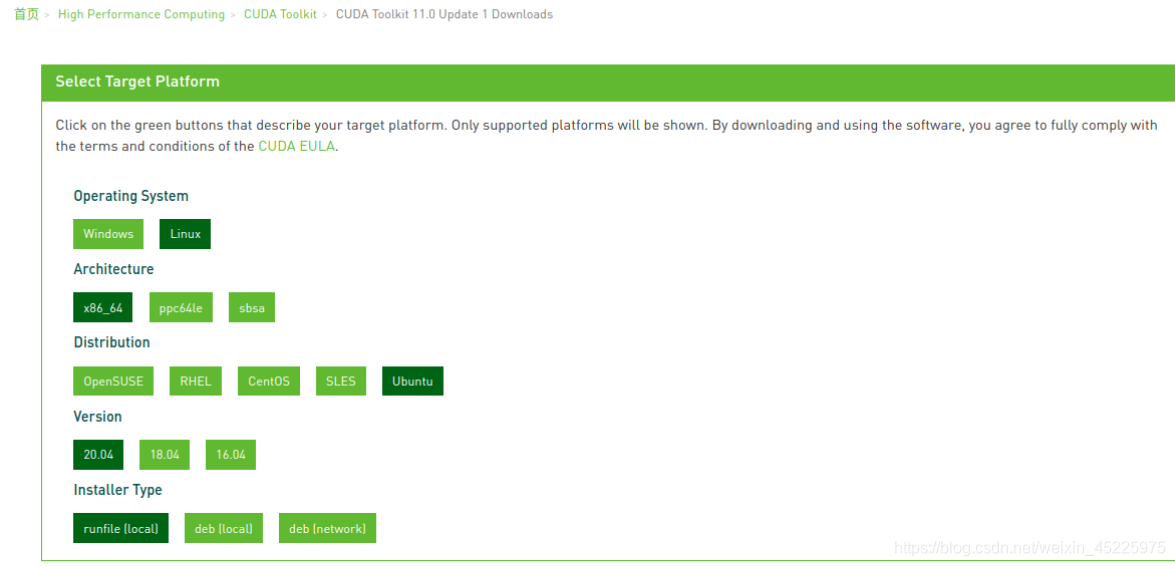Screen dimensions: 1175x566
Task: Select version 16.04
Action: [231, 454]
